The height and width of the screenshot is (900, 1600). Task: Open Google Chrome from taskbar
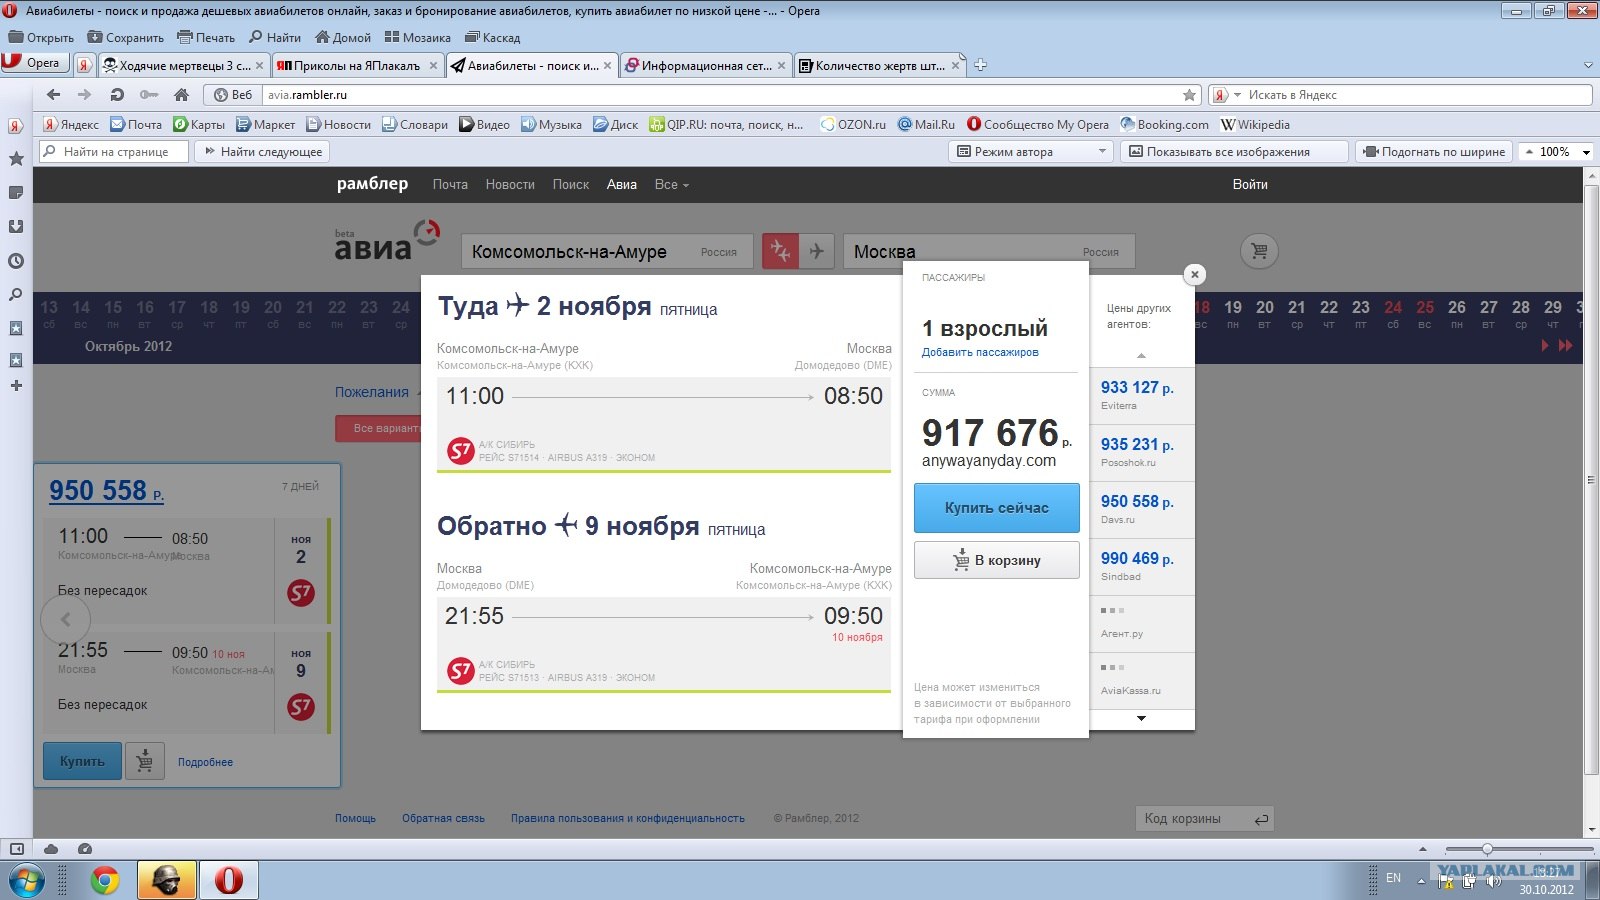coord(104,881)
